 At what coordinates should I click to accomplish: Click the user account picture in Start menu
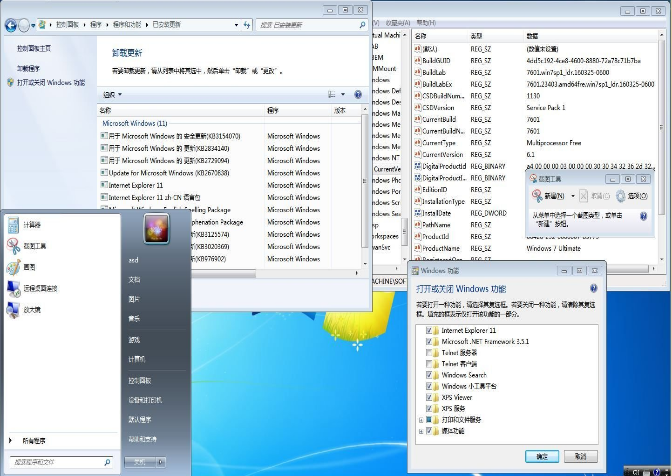coord(156,229)
